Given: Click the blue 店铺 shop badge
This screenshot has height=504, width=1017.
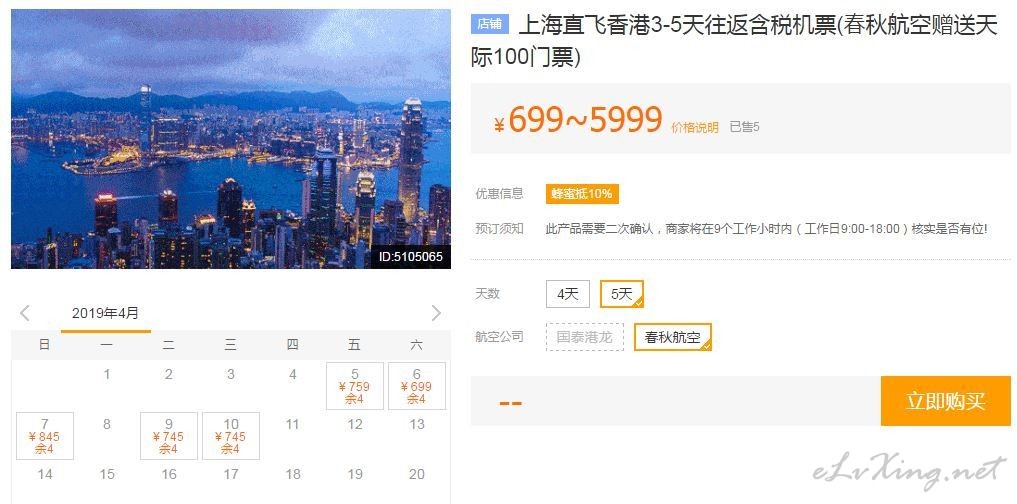Looking at the screenshot, I should pyautogui.click(x=490, y=24).
